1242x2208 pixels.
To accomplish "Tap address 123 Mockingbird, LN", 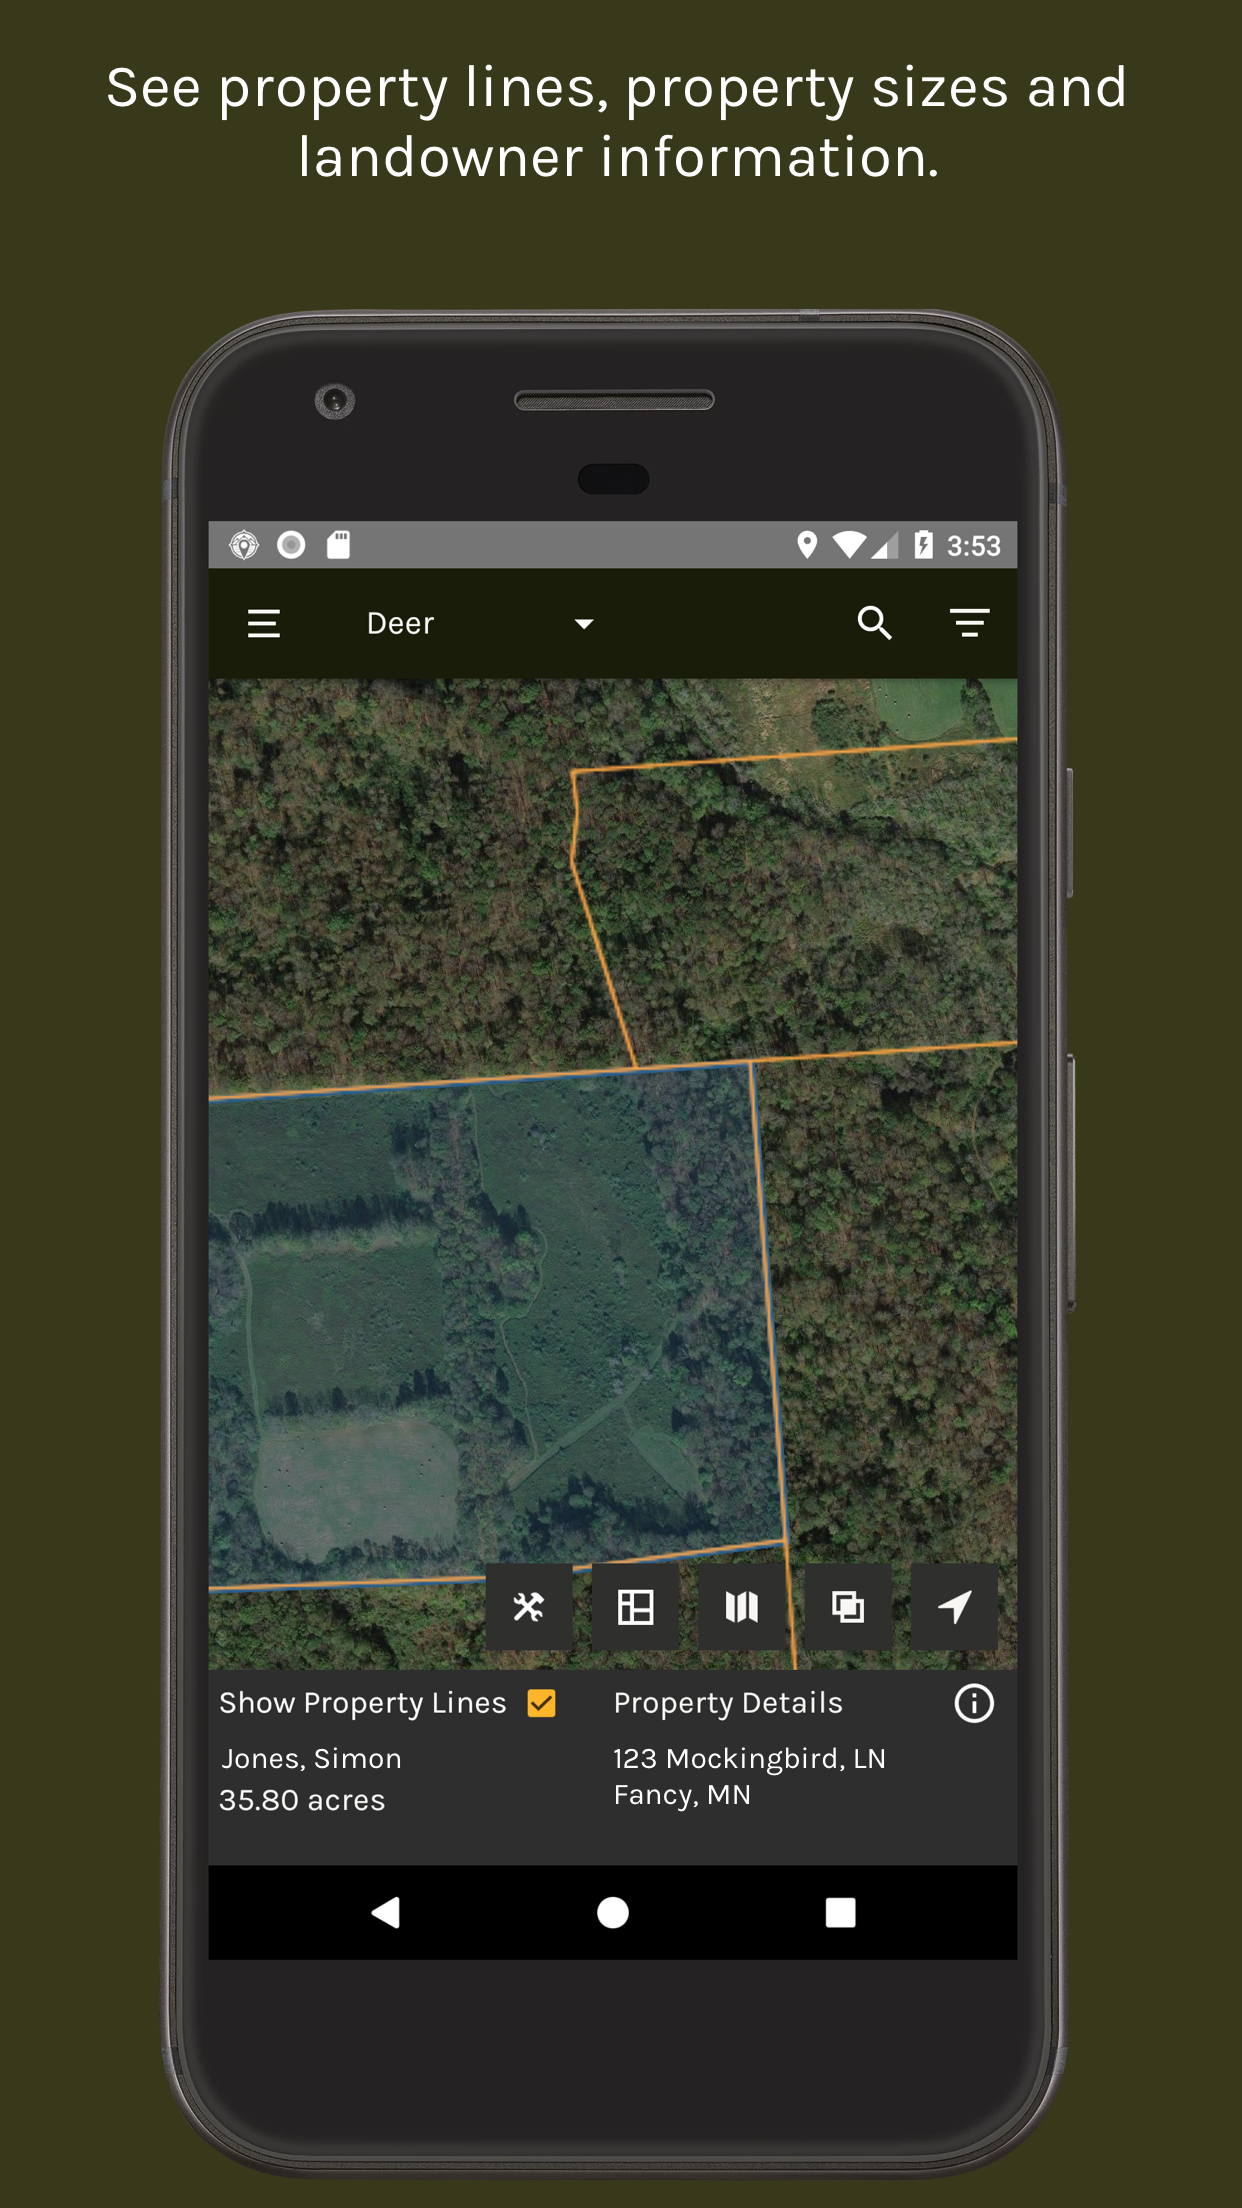I will (x=750, y=1758).
